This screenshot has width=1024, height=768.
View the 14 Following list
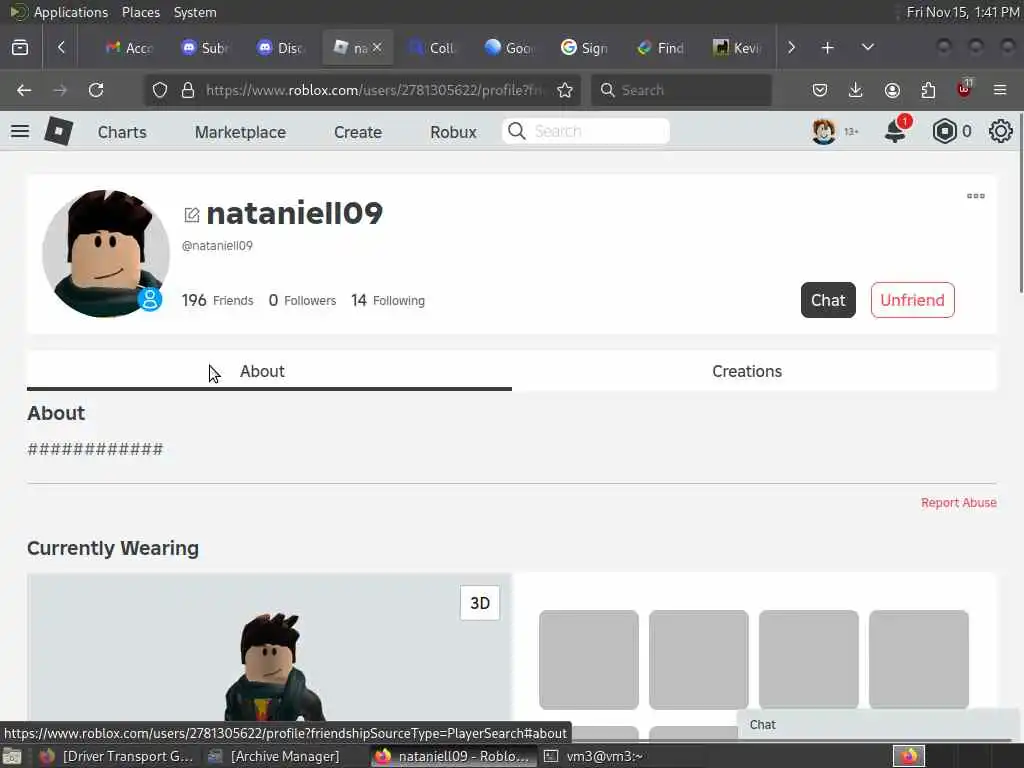click(x=388, y=300)
